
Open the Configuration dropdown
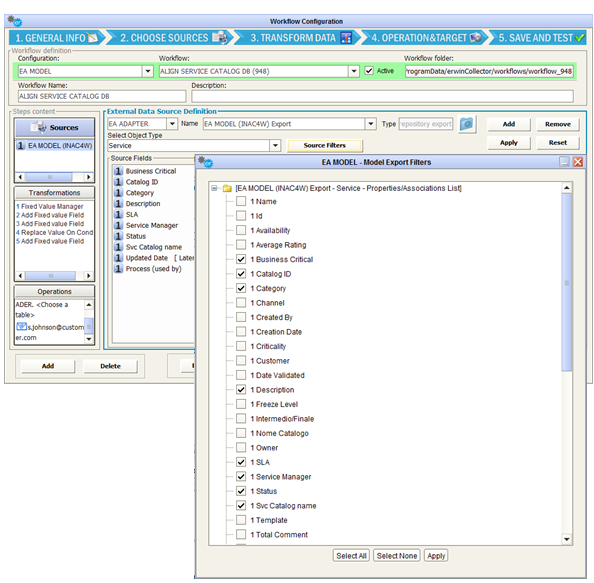coord(148,71)
